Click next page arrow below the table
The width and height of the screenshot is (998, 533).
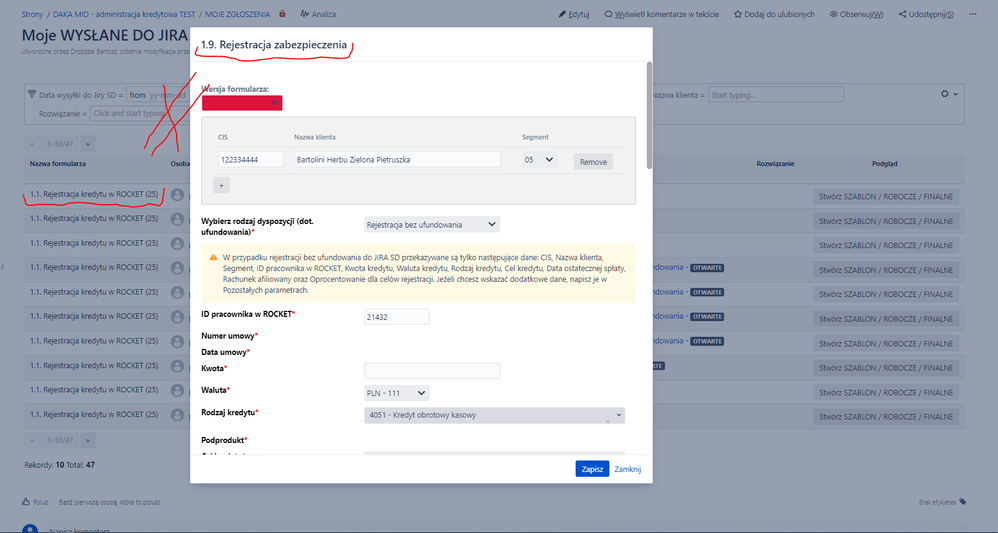coord(88,440)
